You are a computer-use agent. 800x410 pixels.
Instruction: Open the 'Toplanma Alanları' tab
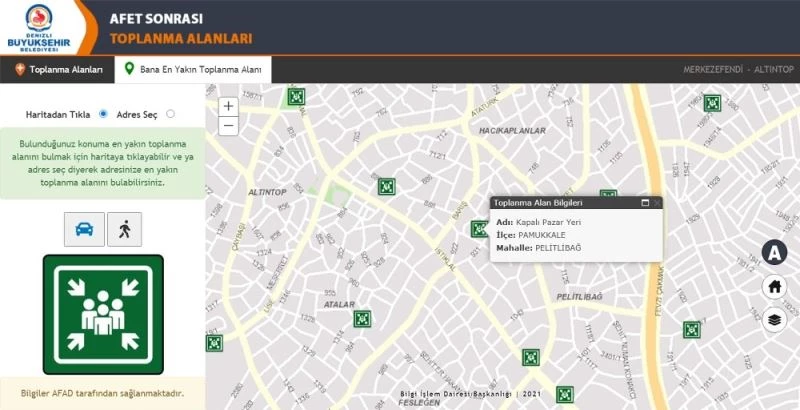coord(58,70)
